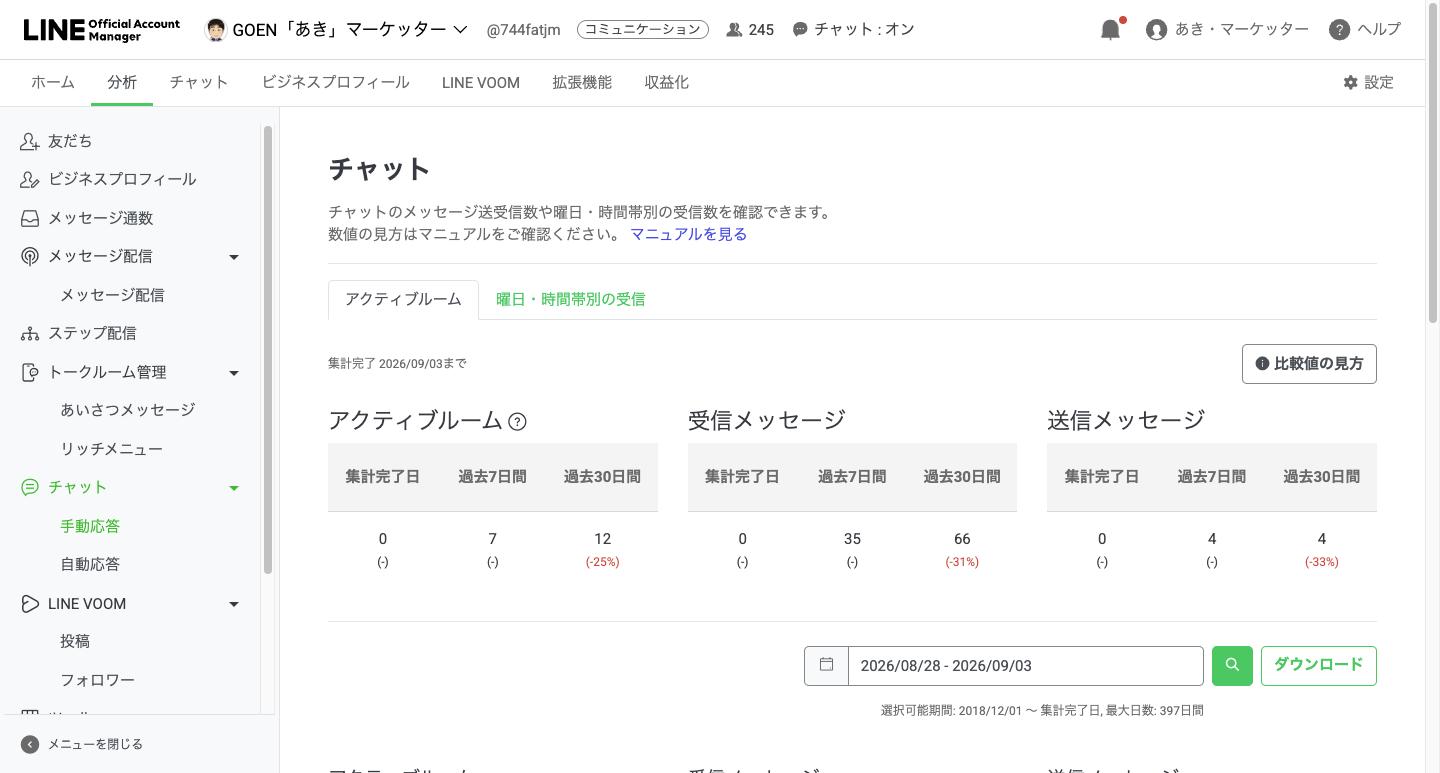Open リッチメニュー in the sidebar
Viewport: 1440px width, 773px height.
112,449
